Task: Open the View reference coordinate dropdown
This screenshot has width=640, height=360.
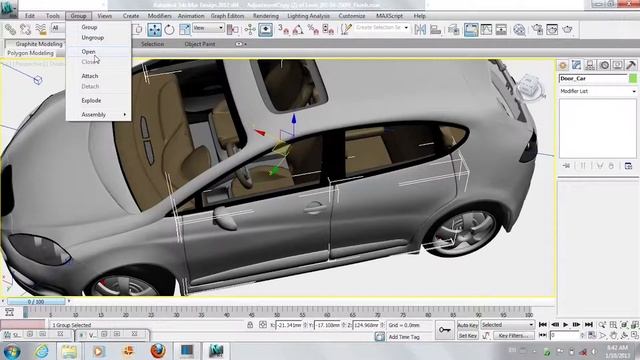Action: click(x=208, y=28)
